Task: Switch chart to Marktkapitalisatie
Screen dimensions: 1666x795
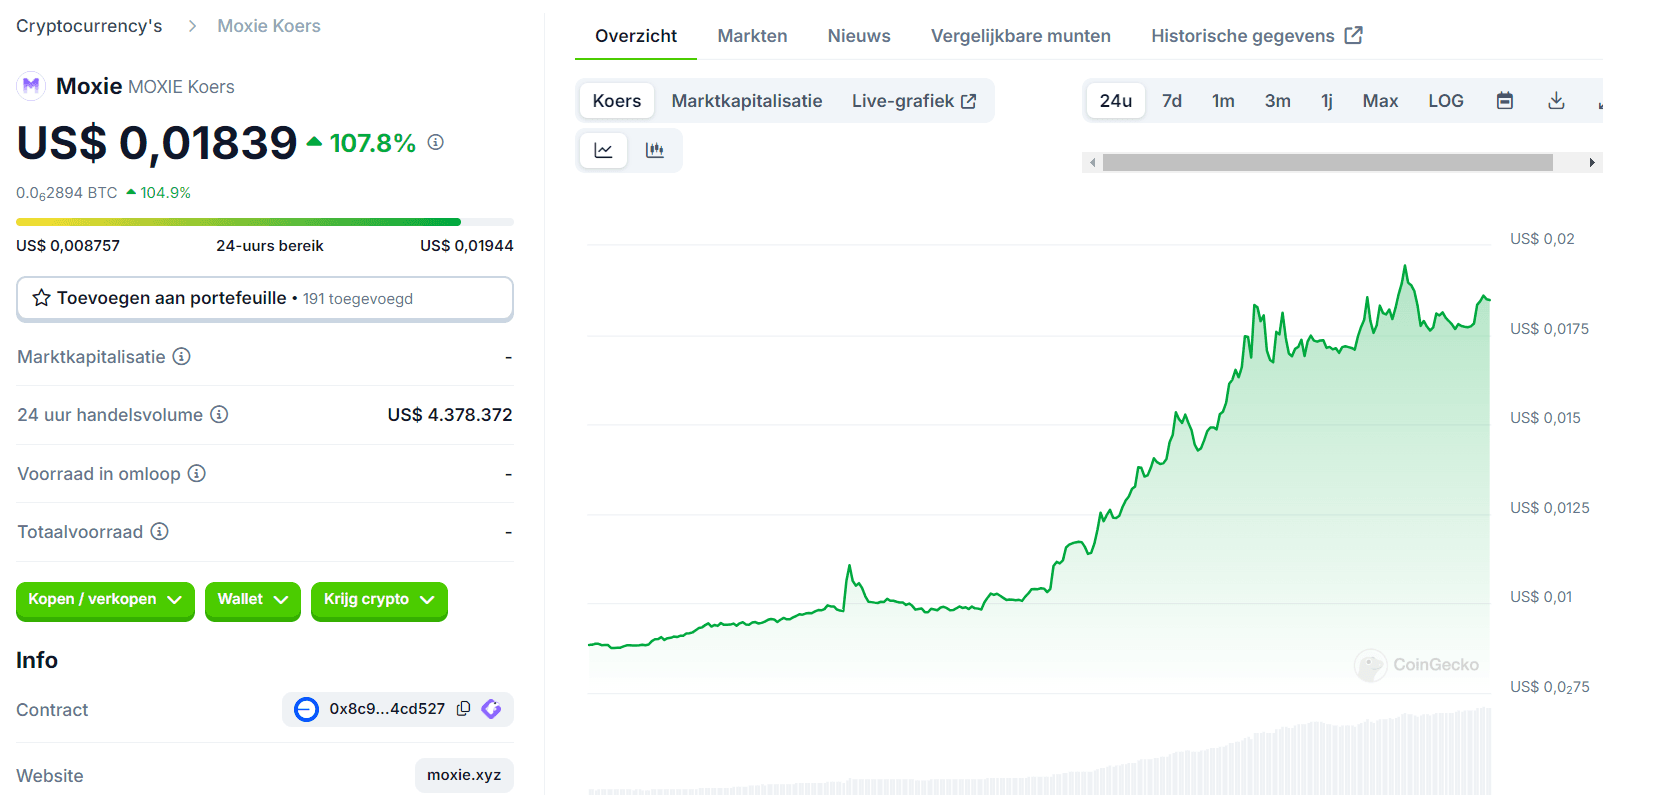Action: click(746, 101)
